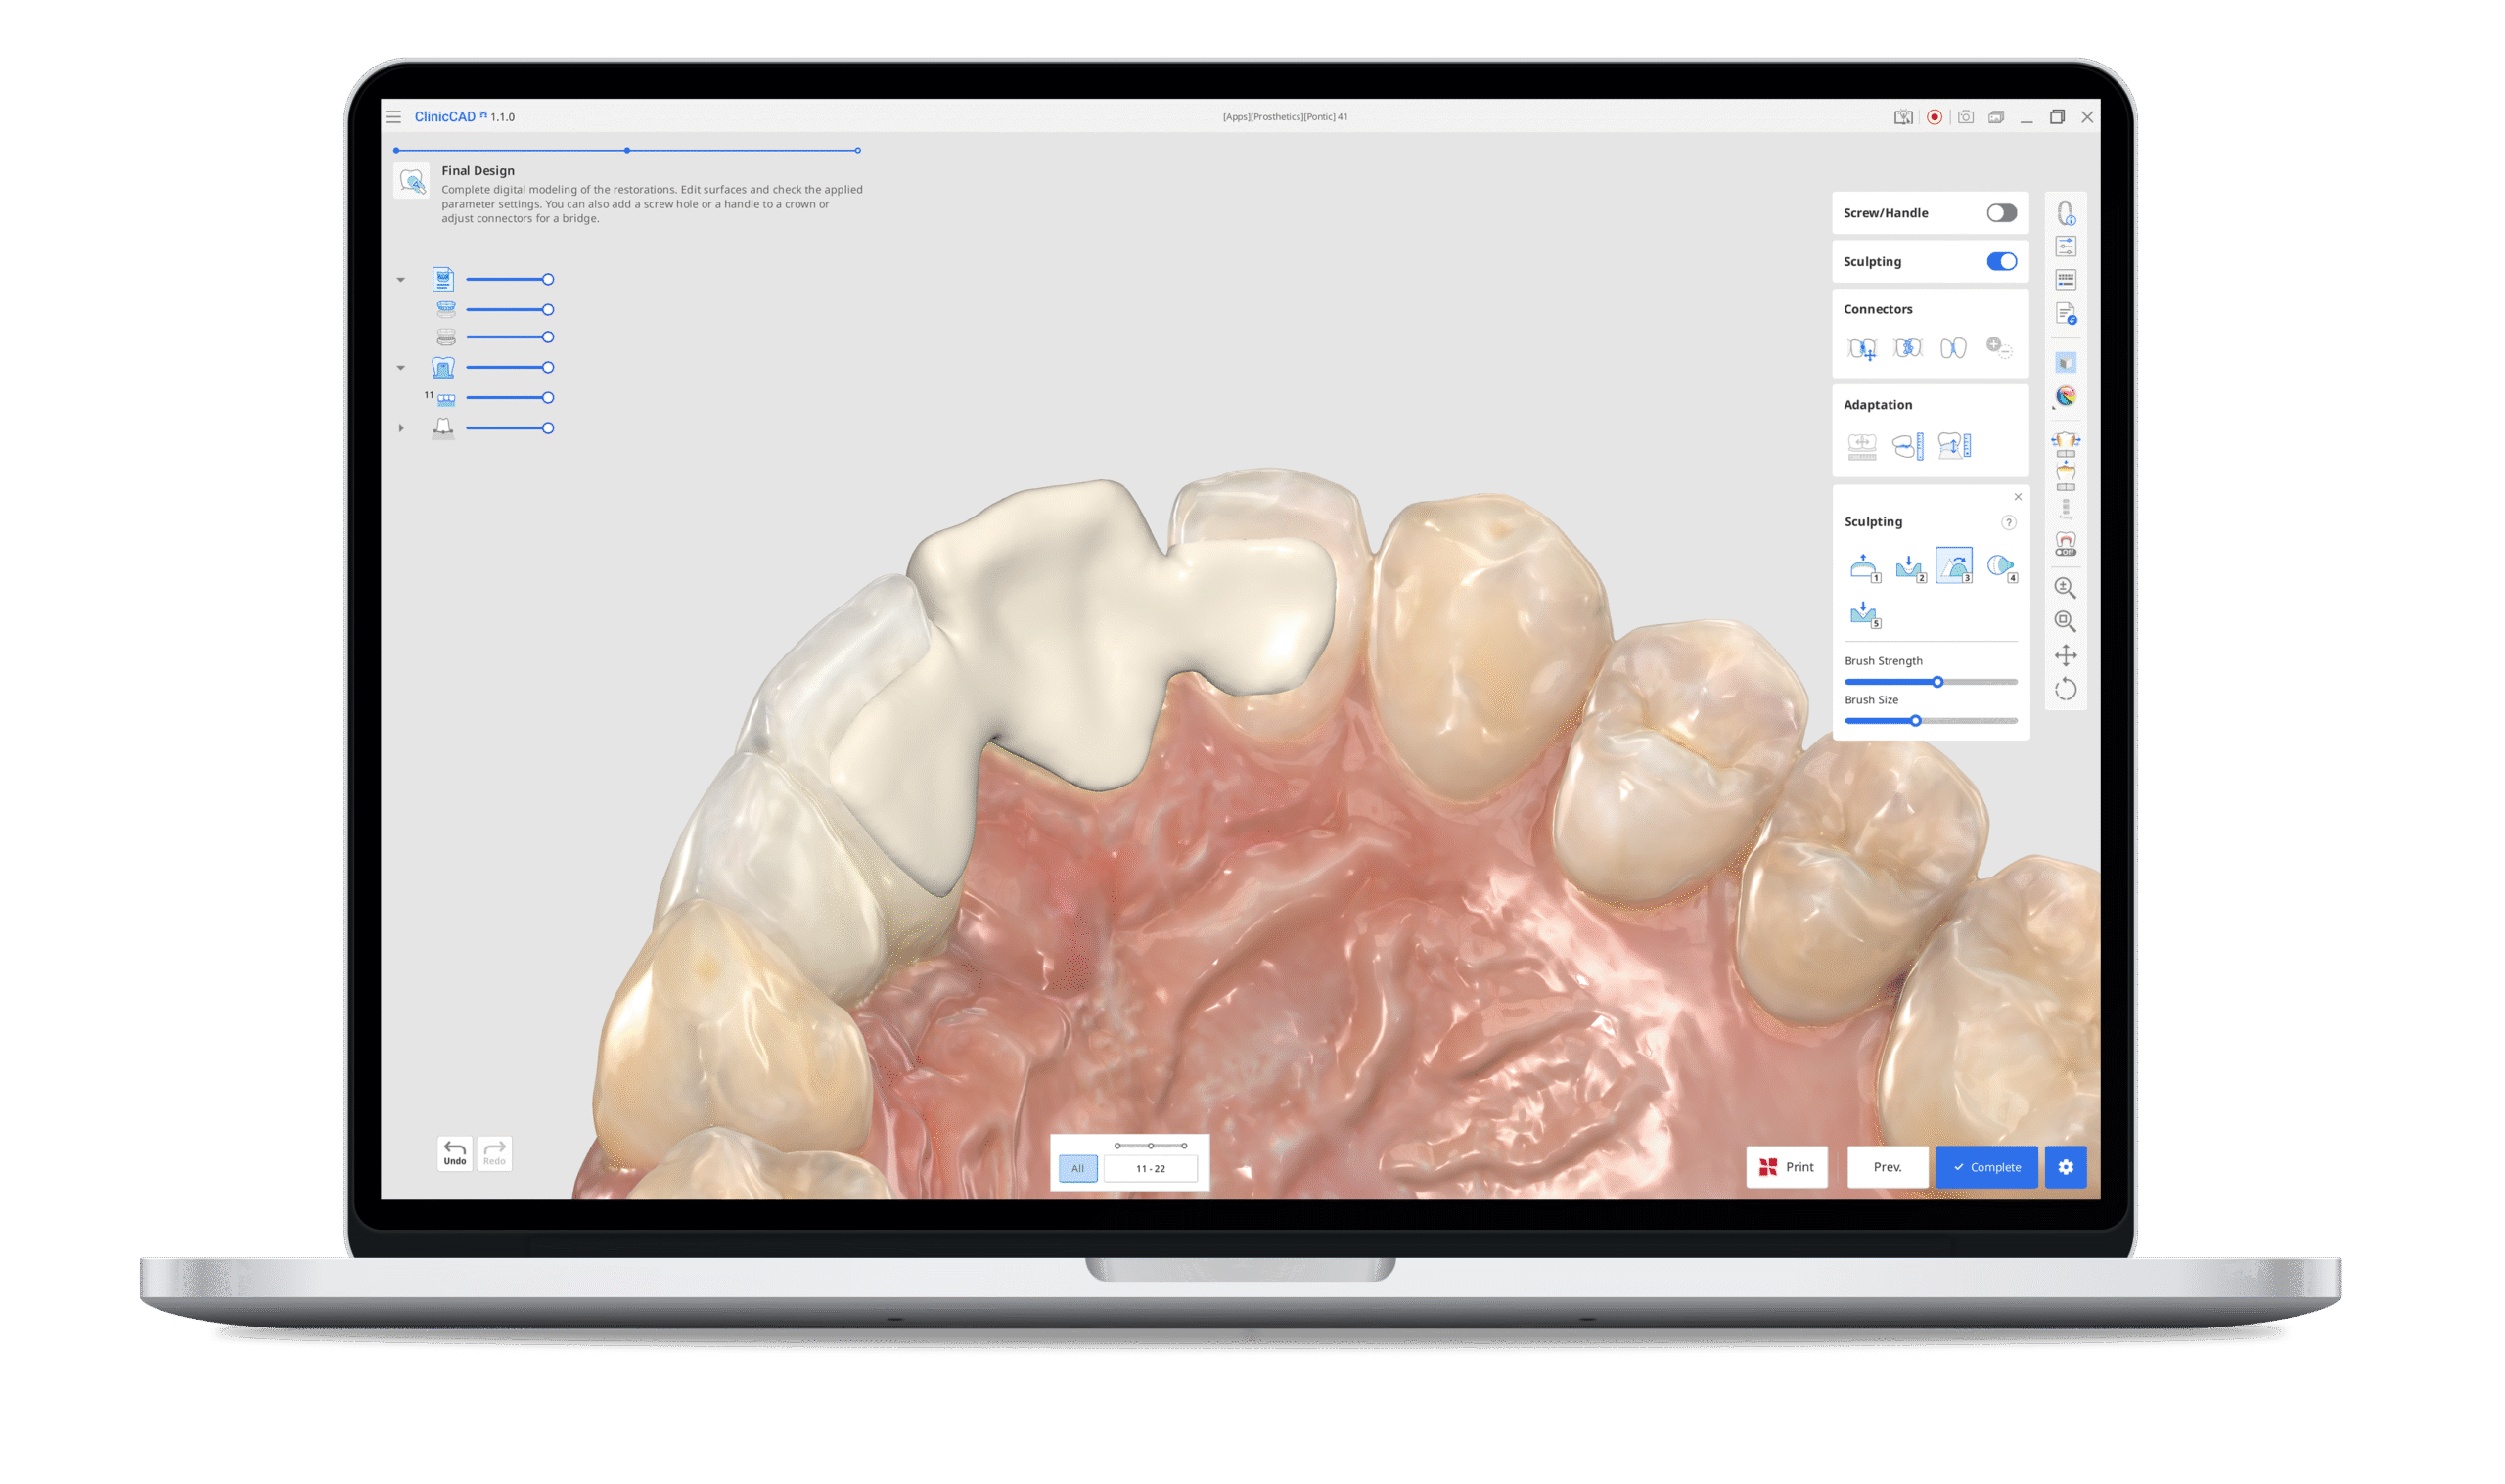Click the Complete button
Image resolution: width=2505 pixels, height=1484 pixels.
[1986, 1167]
